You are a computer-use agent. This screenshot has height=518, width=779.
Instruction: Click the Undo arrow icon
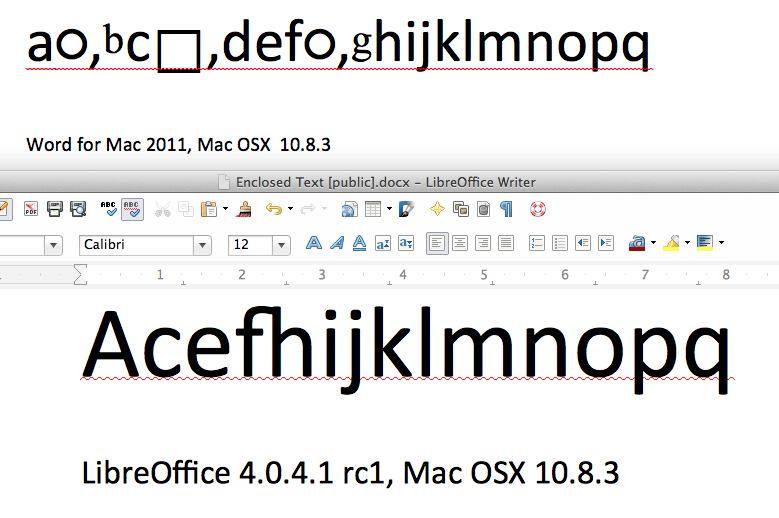(273, 209)
